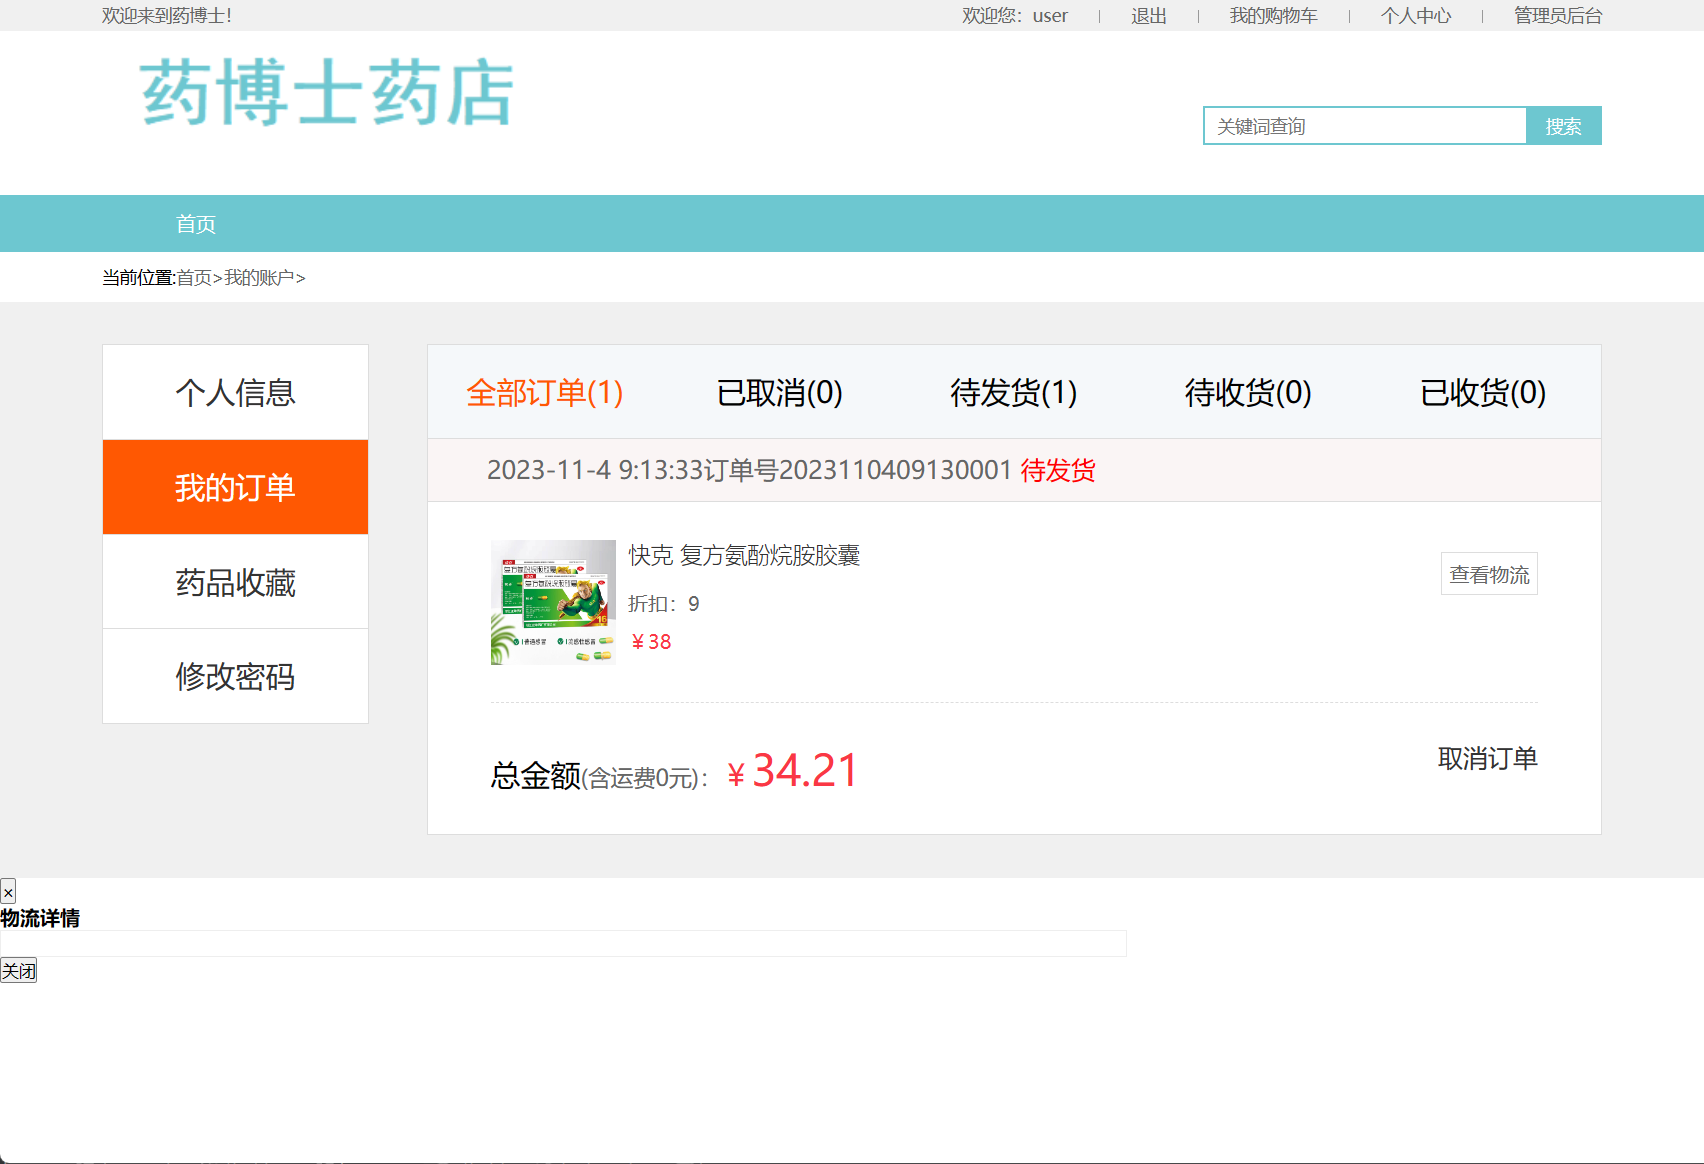This screenshot has height=1164, width=1704.
Task: Click 取消订单 to cancel the order
Action: pos(1486,758)
